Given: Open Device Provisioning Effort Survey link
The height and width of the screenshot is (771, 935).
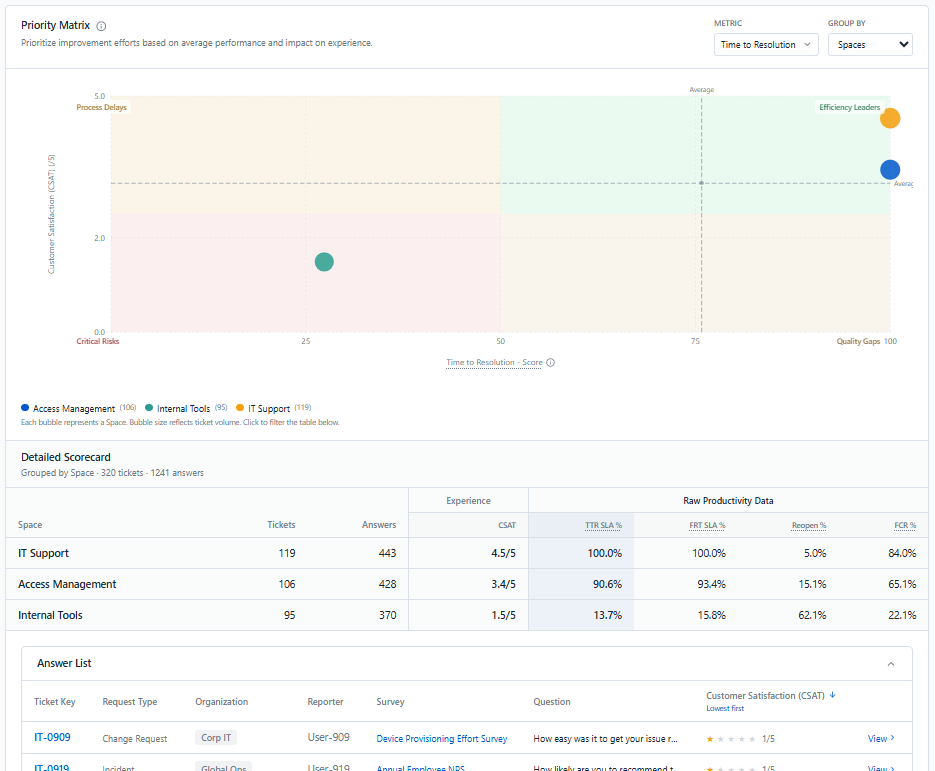Looking at the screenshot, I should [442, 738].
